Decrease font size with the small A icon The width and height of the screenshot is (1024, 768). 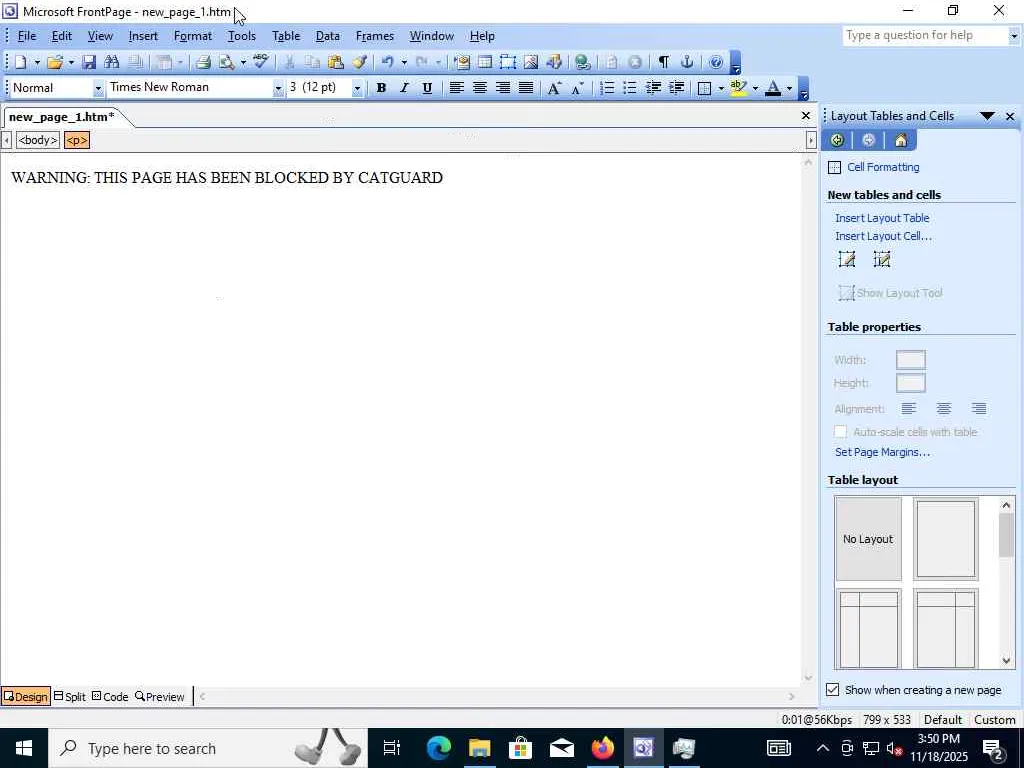click(577, 88)
